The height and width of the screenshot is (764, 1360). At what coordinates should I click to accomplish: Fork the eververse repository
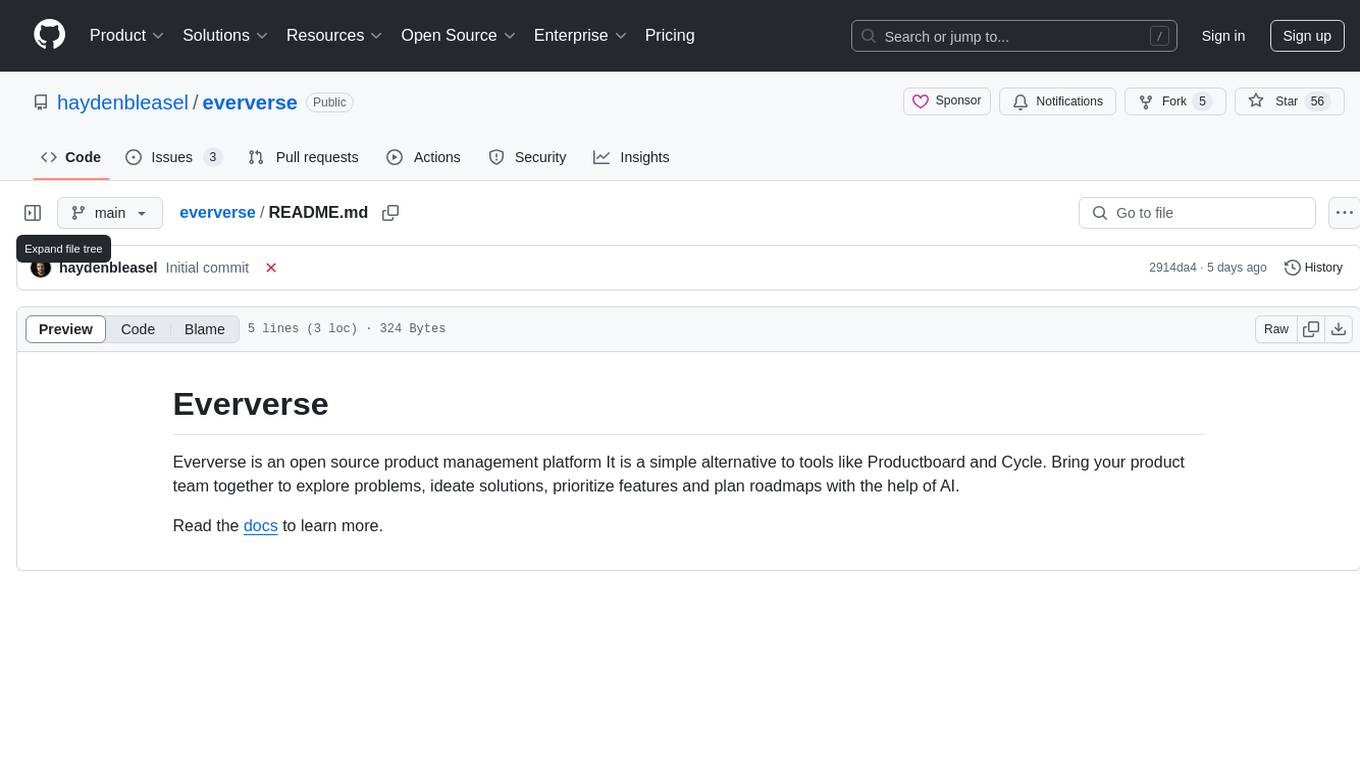[x=1175, y=101]
